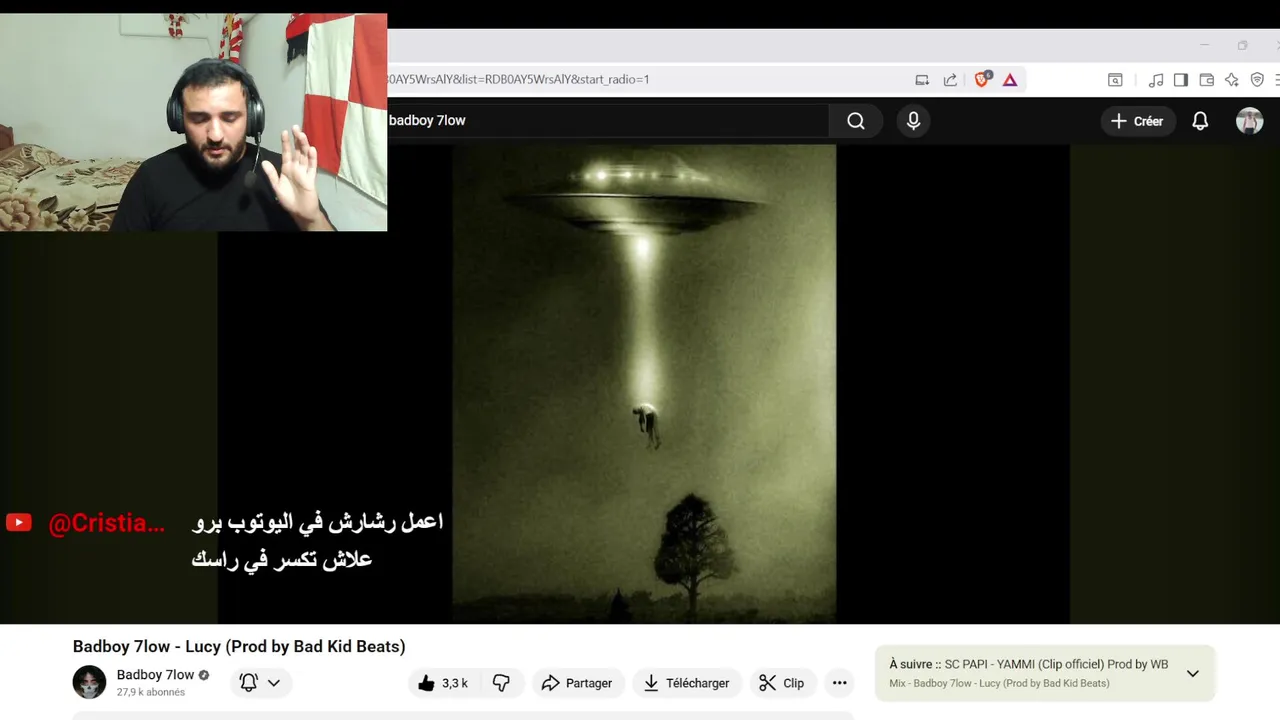Toggle the browser sidebar panel icon
Screen dimensions: 1280x720
[1181, 80]
